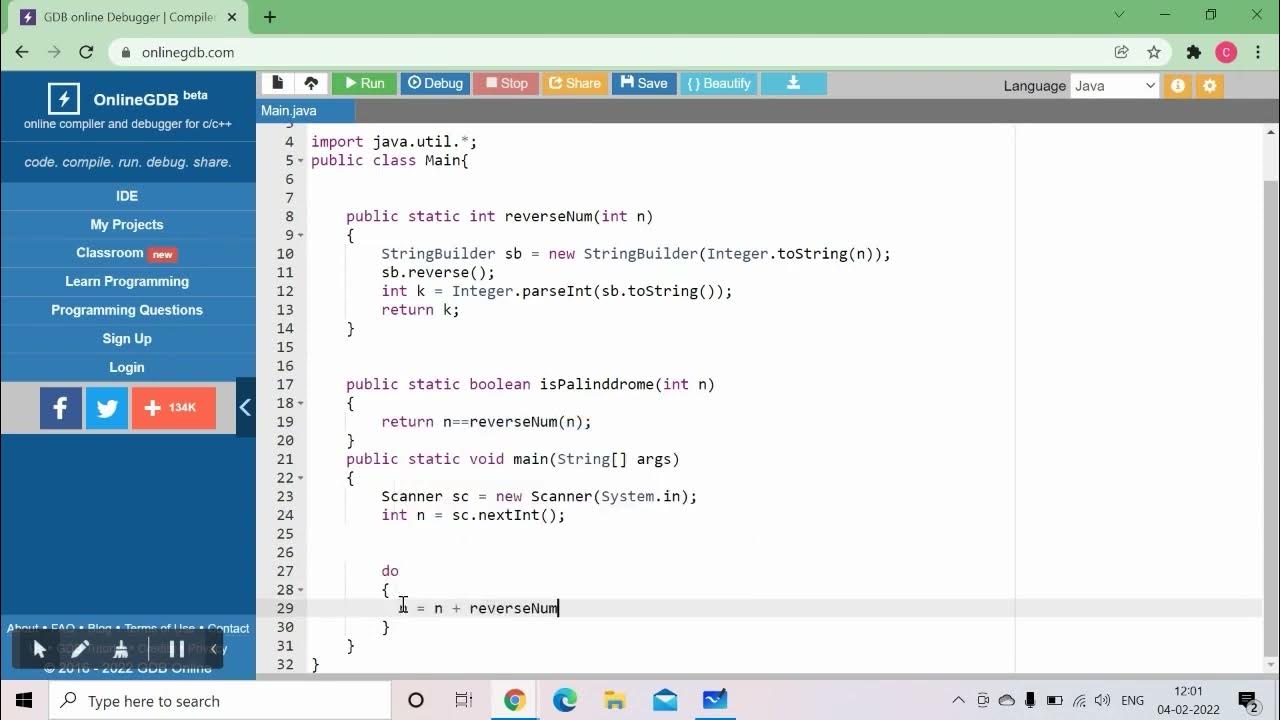Fold code at line 18 arrow
The image size is (1280, 720).
[301, 404]
